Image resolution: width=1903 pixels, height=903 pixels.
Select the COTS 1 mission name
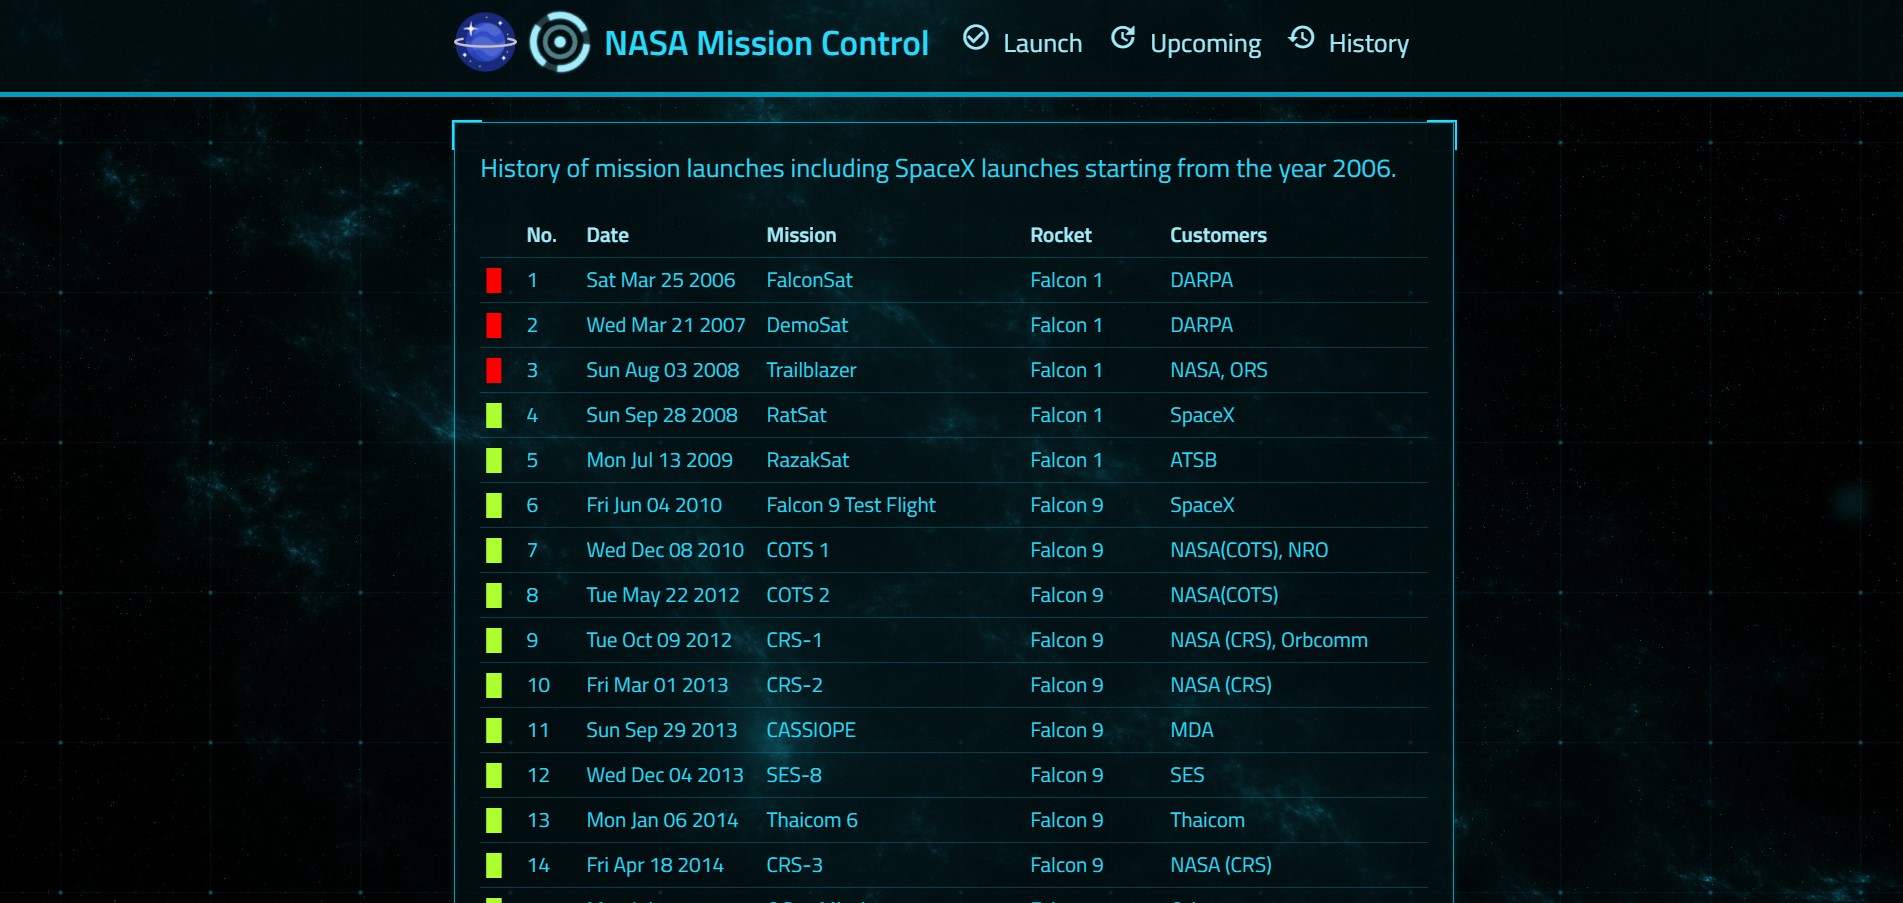[x=797, y=550]
